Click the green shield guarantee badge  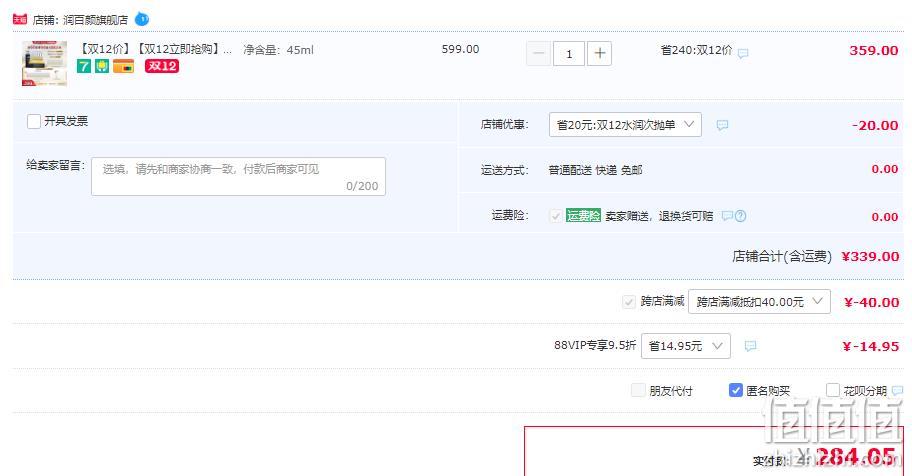tap(102, 66)
